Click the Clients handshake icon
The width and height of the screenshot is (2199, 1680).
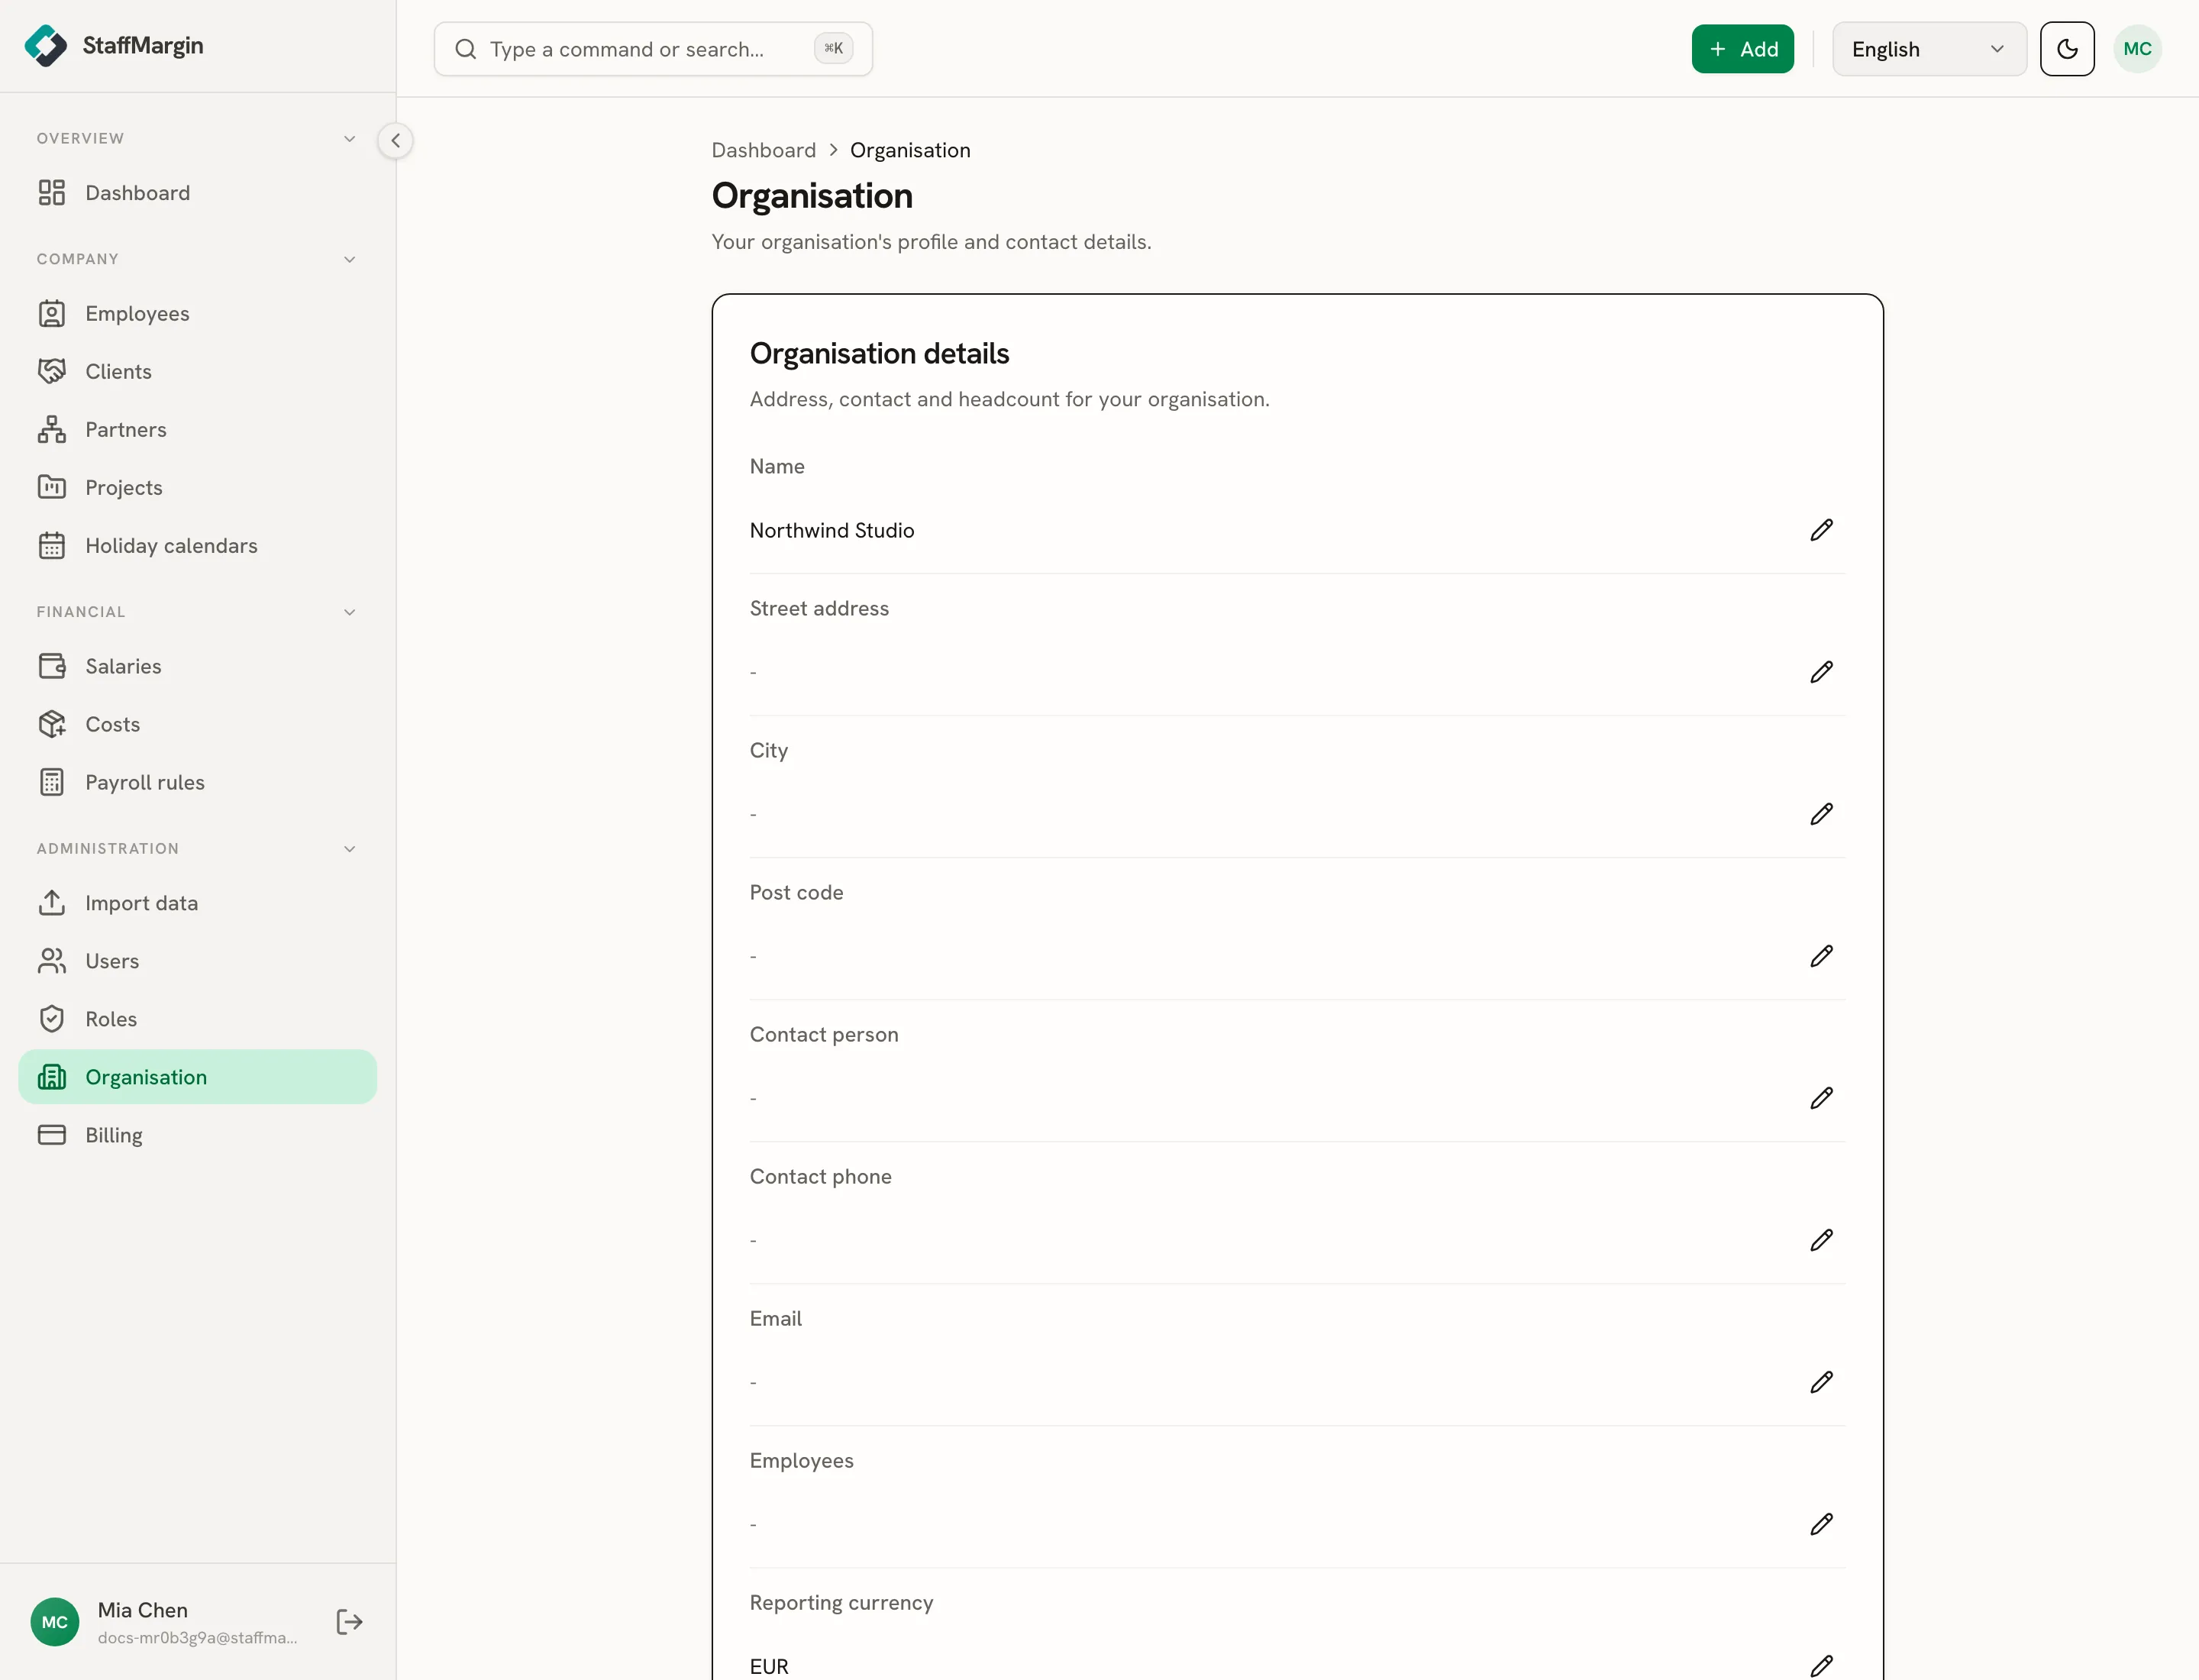(x=52, y=372)
